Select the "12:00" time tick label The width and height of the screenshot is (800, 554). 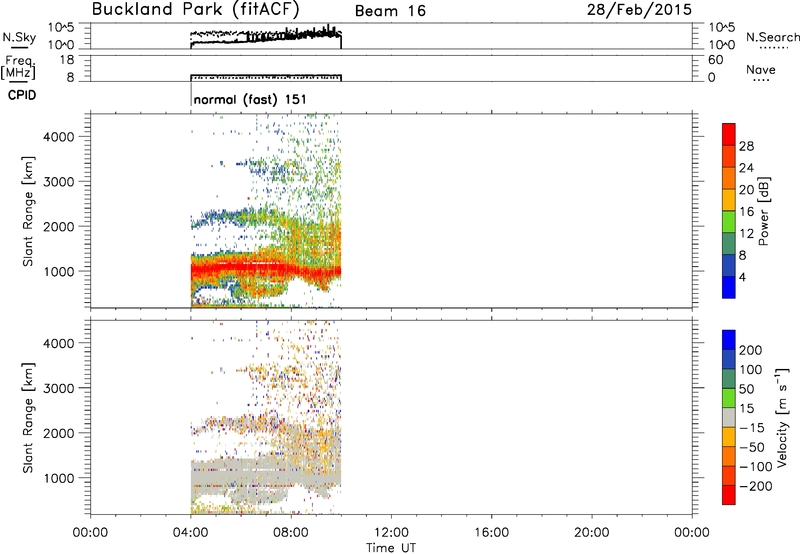[x=391, y=533]
